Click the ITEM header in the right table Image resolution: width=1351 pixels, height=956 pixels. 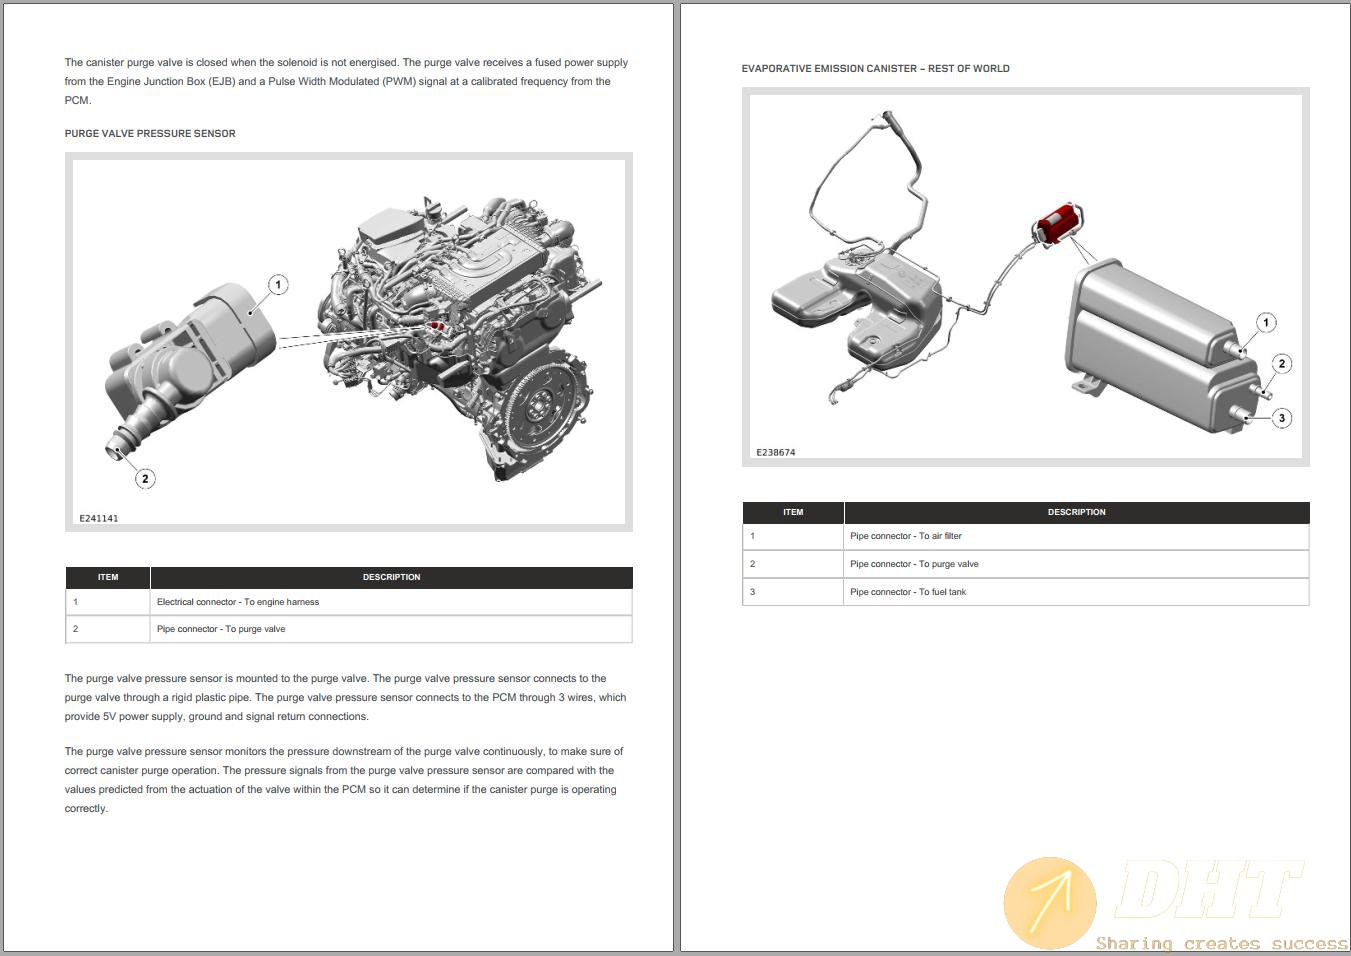793,512
